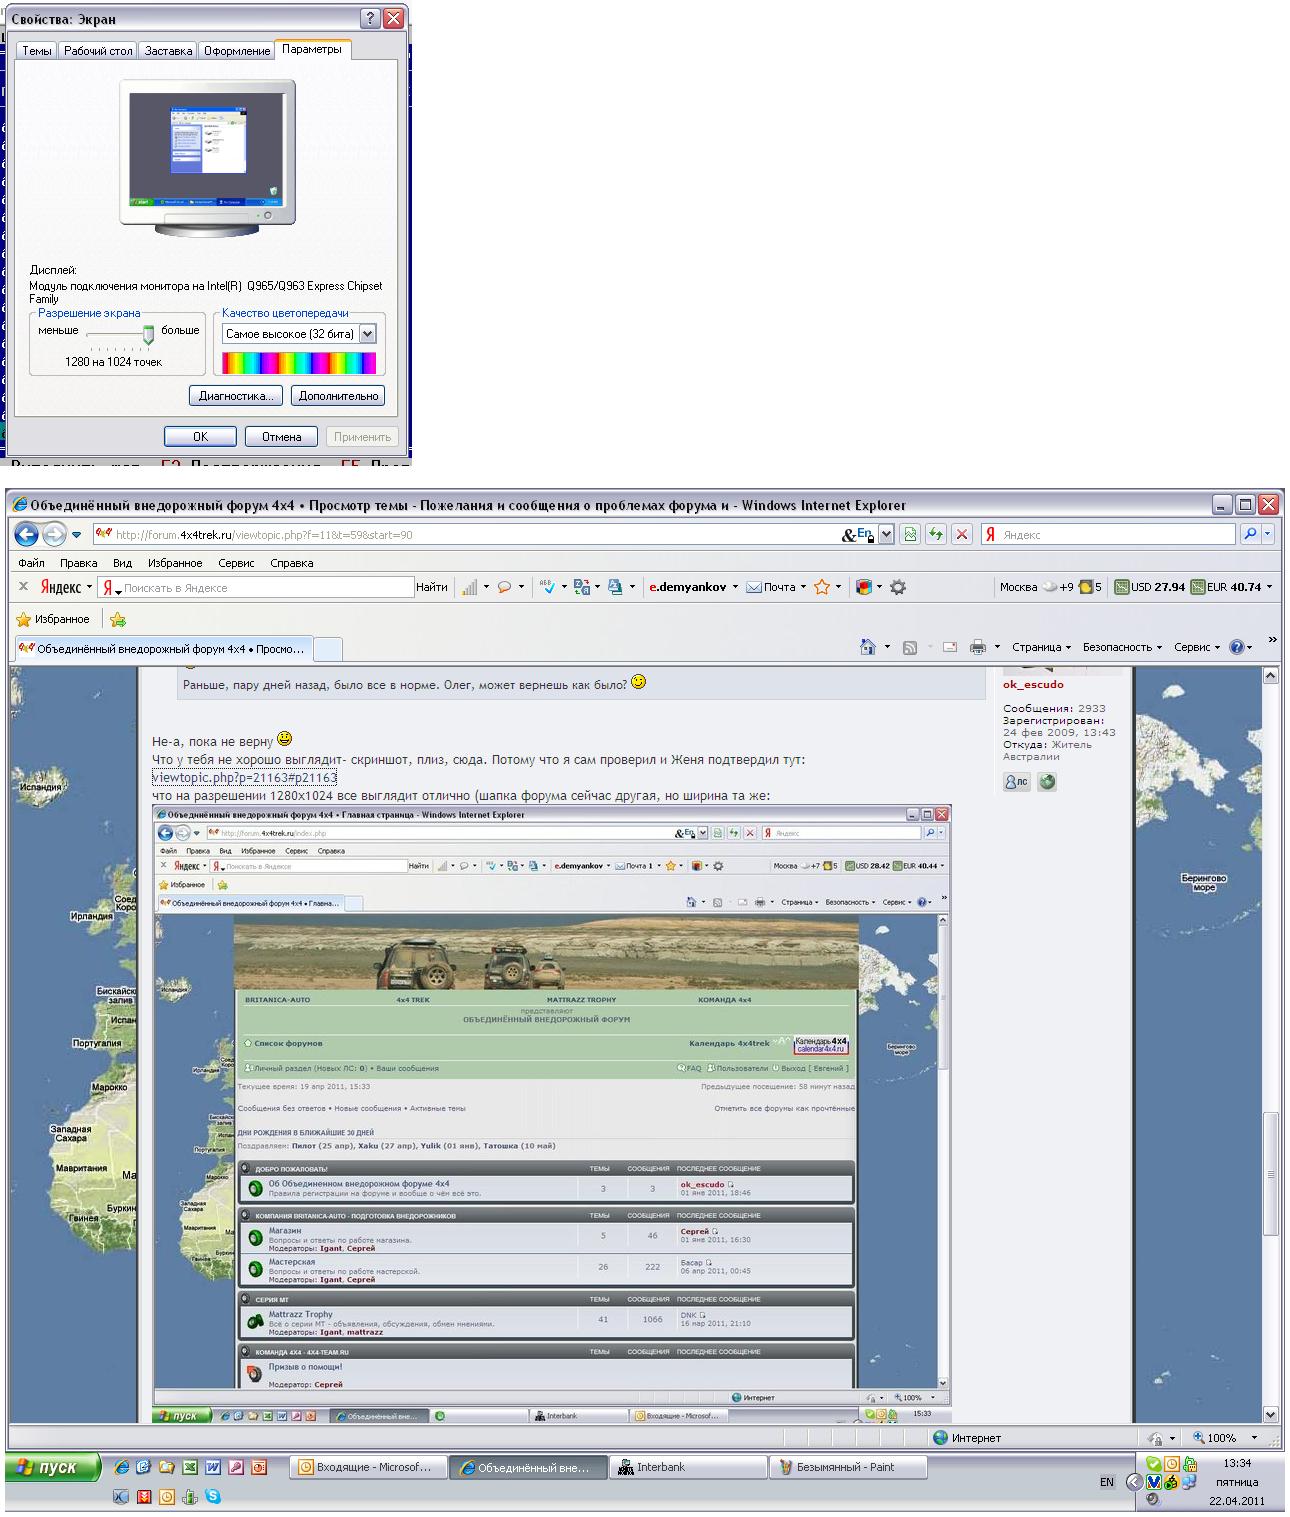
Task: Click the Print icon in the command bar
Action: [x=977, y=647]
